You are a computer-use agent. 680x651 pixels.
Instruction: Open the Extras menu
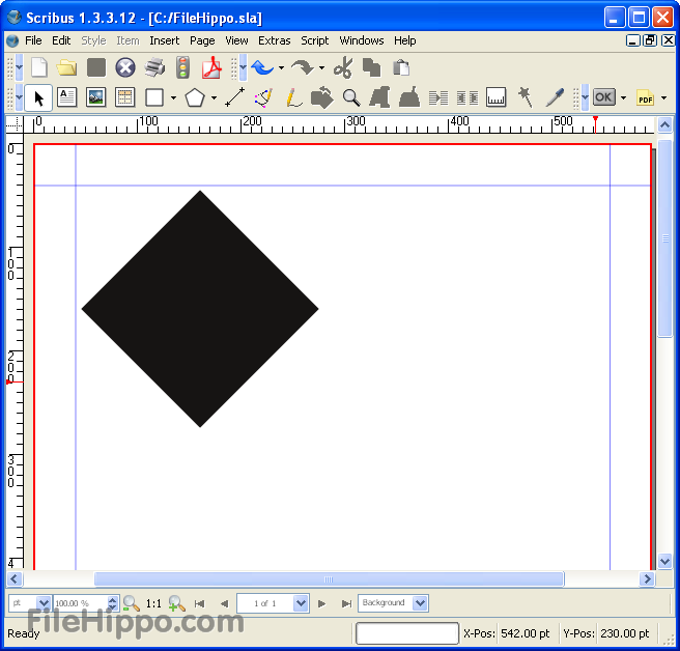tap(274, 41)
